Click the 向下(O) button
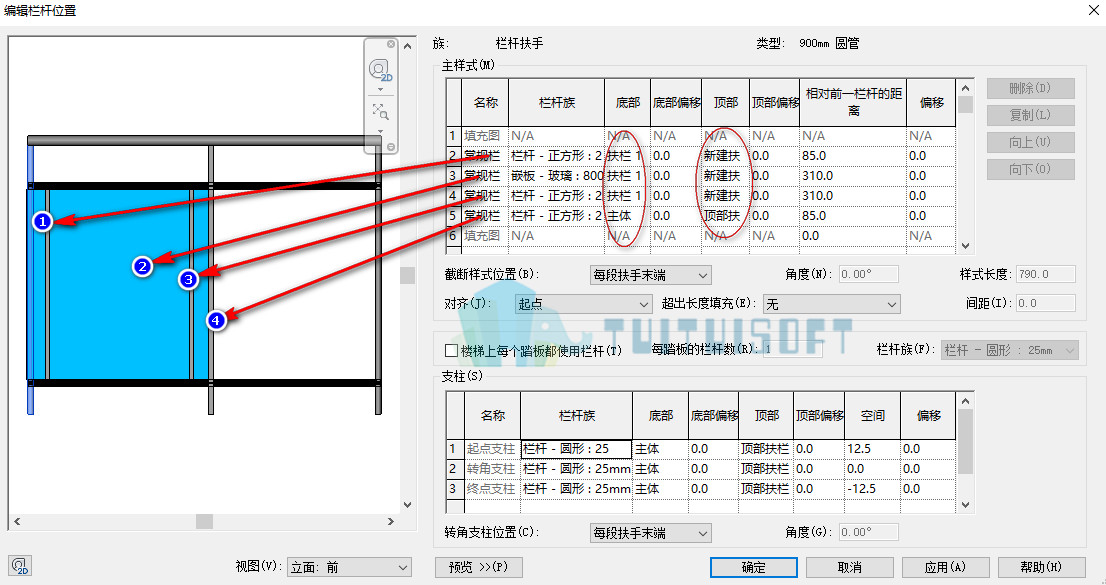 pos(1031,169)
